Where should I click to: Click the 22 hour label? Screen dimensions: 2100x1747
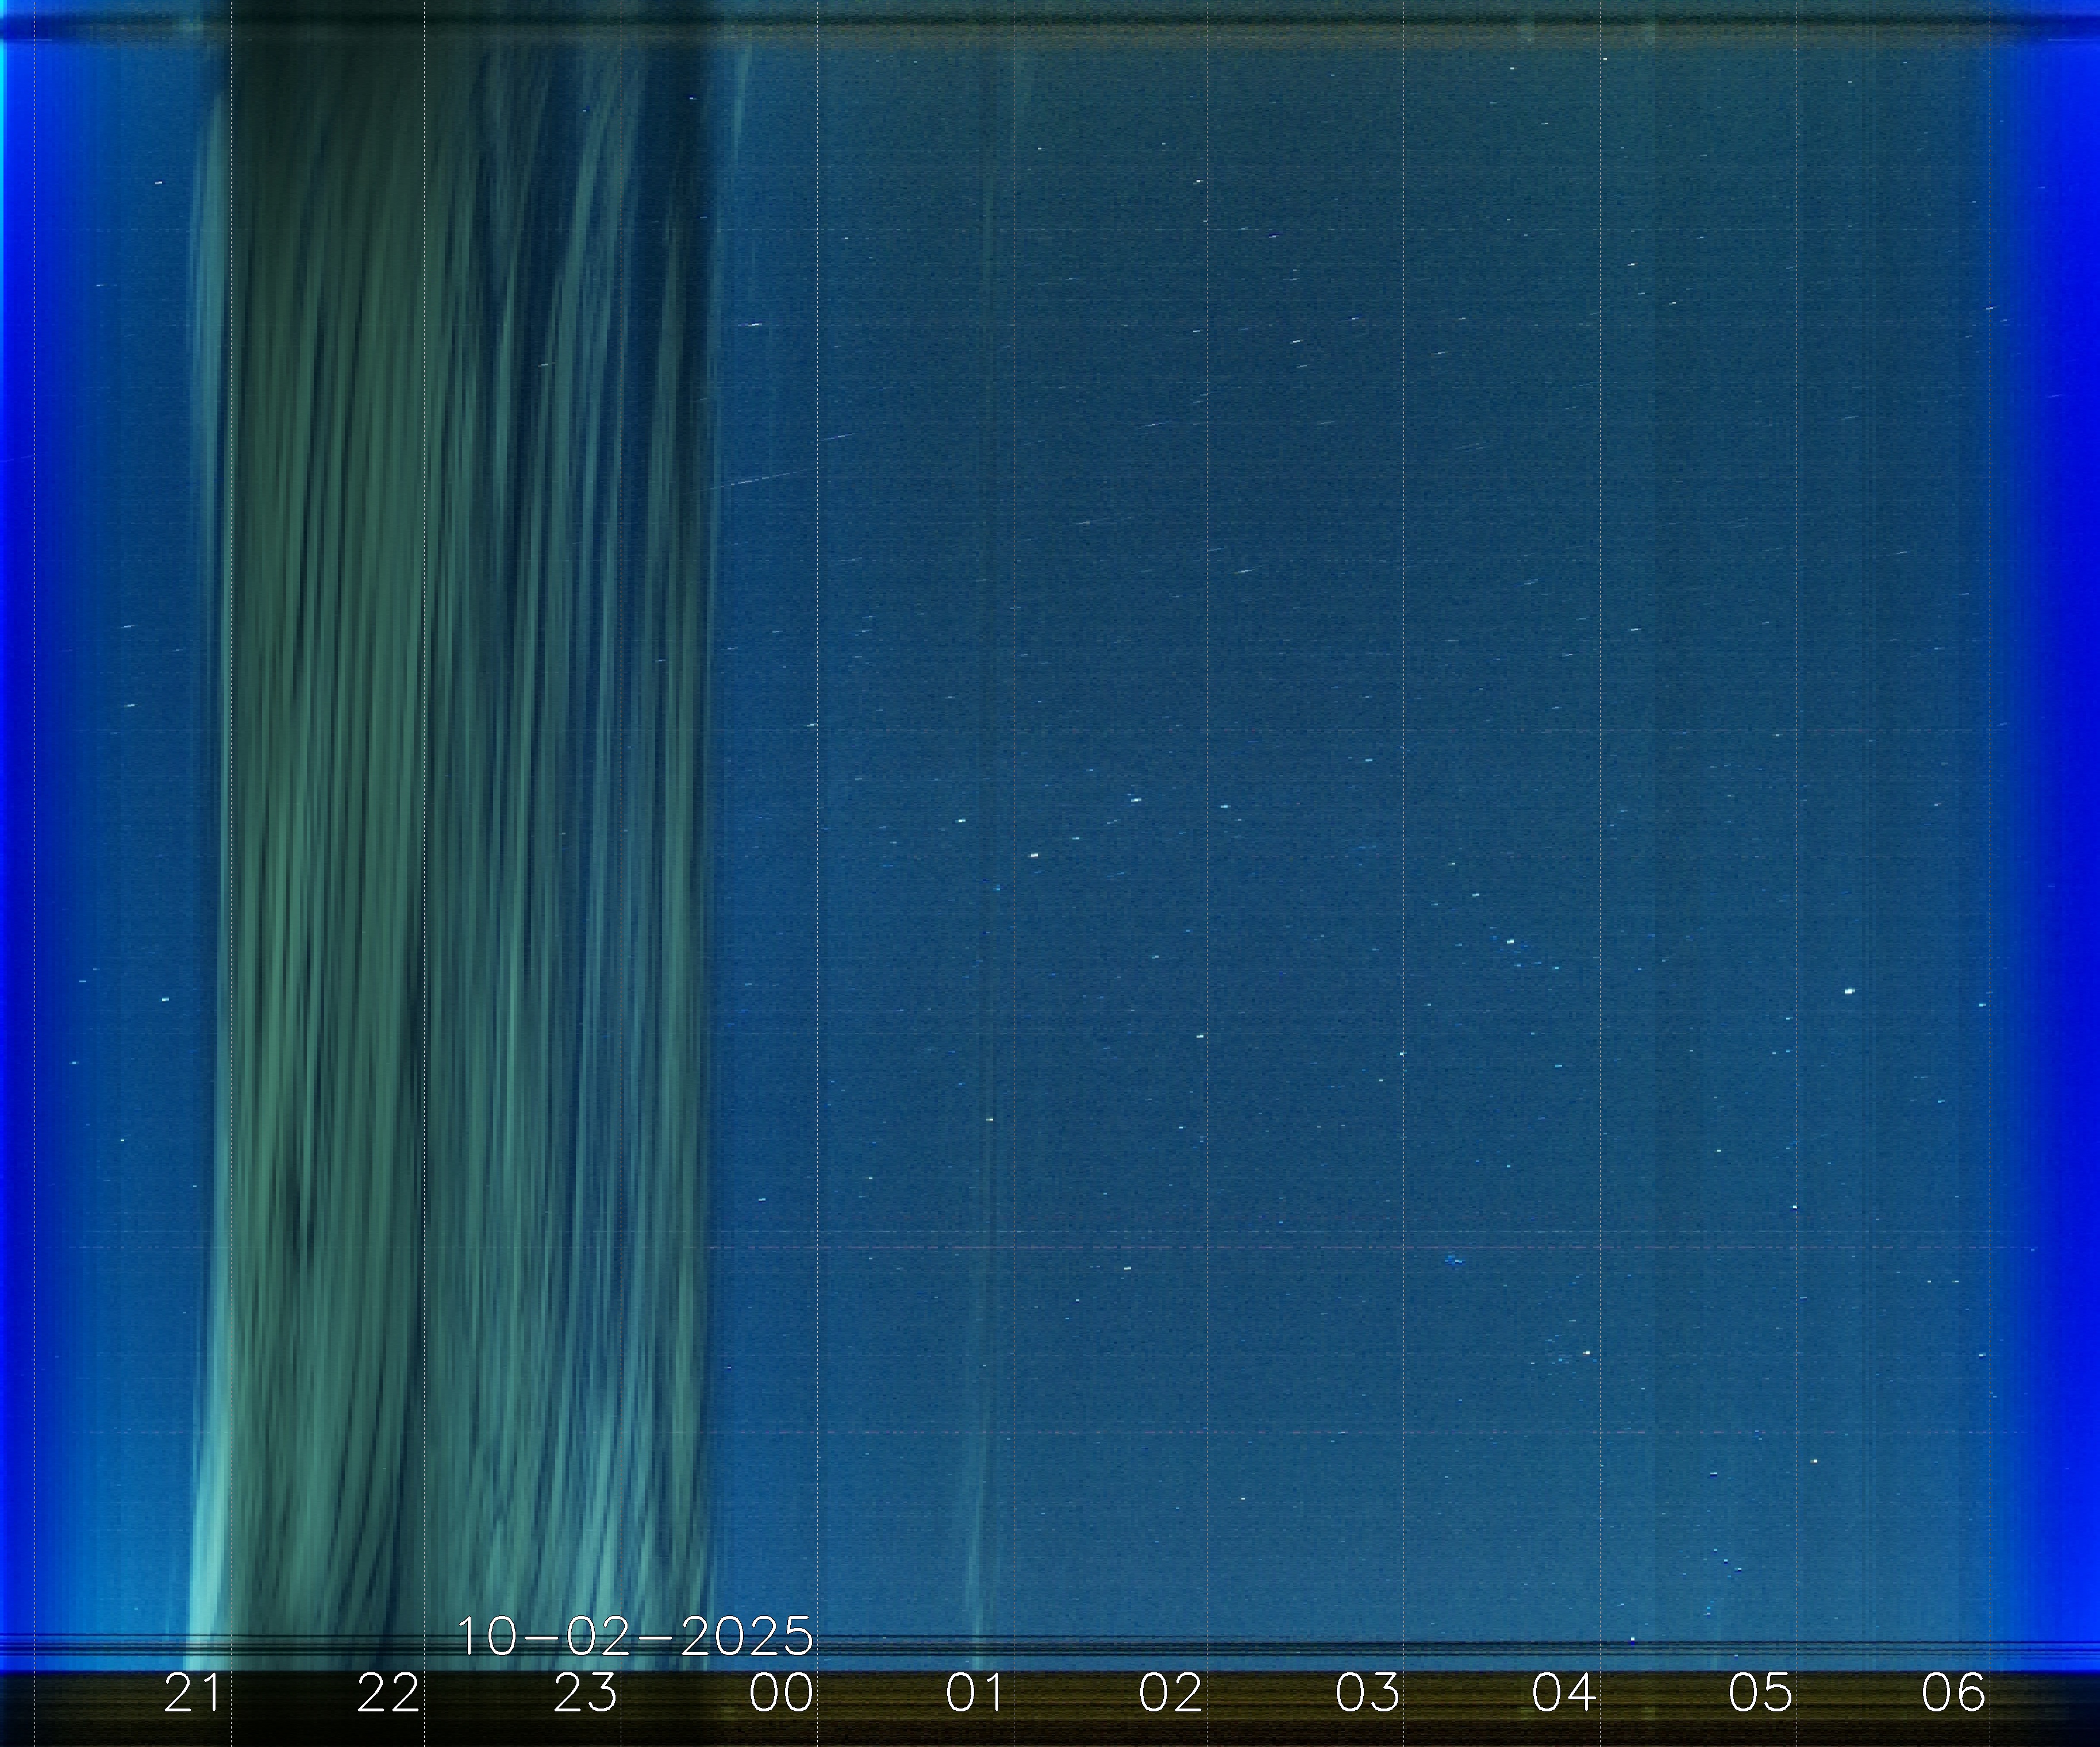click(x=388, y=1693)
